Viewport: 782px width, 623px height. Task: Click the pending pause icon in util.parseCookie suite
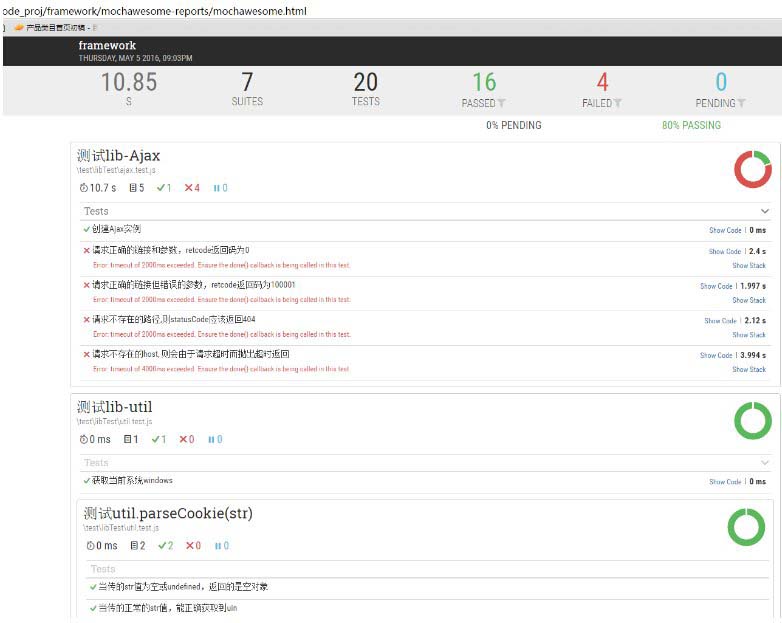[x=218, y=546]
